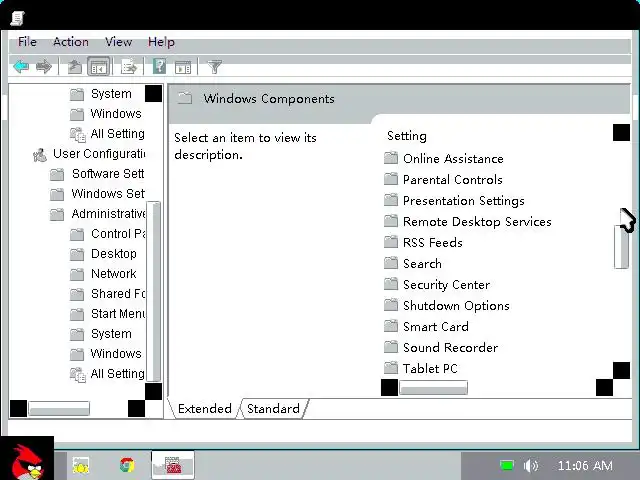The height and width of the screenshot is (480, 640).
Task: Click the first taskbar pinned app icon
Action: click(80, 465)
